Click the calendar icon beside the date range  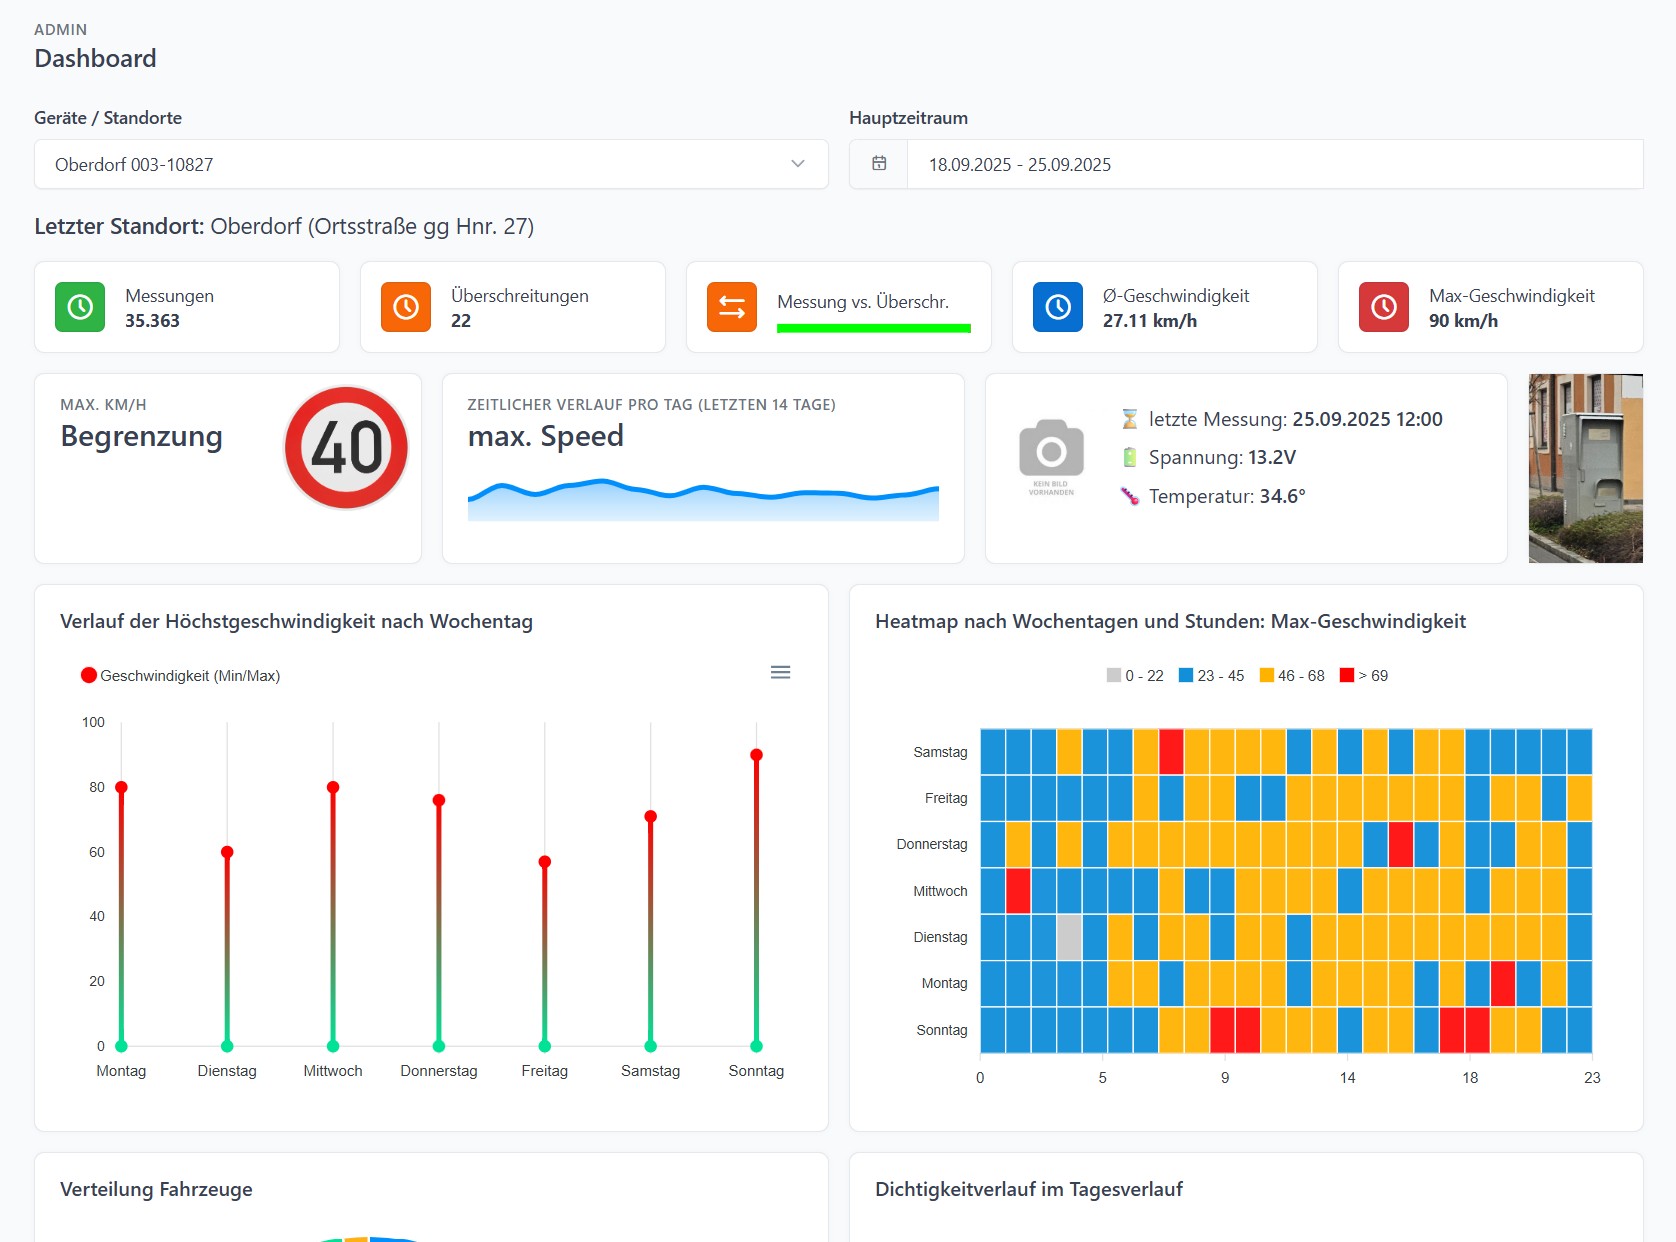pyautogui.click(x=879, y=164)
